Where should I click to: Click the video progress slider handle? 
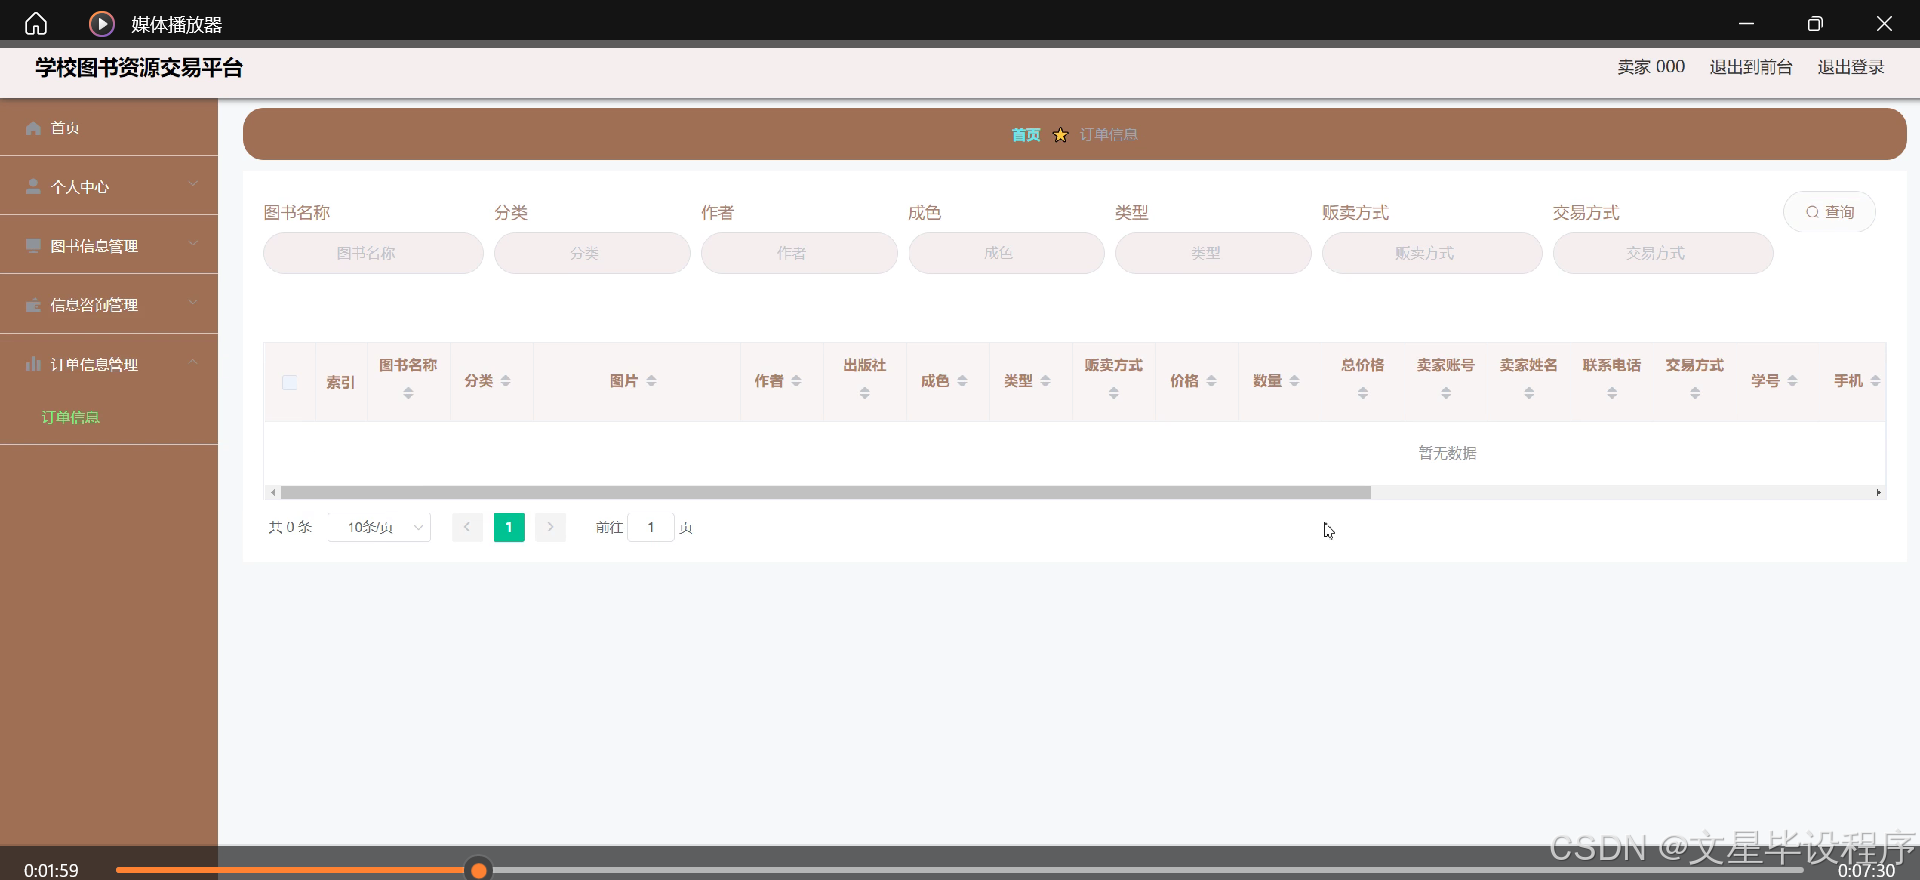(x=479, y=870)
